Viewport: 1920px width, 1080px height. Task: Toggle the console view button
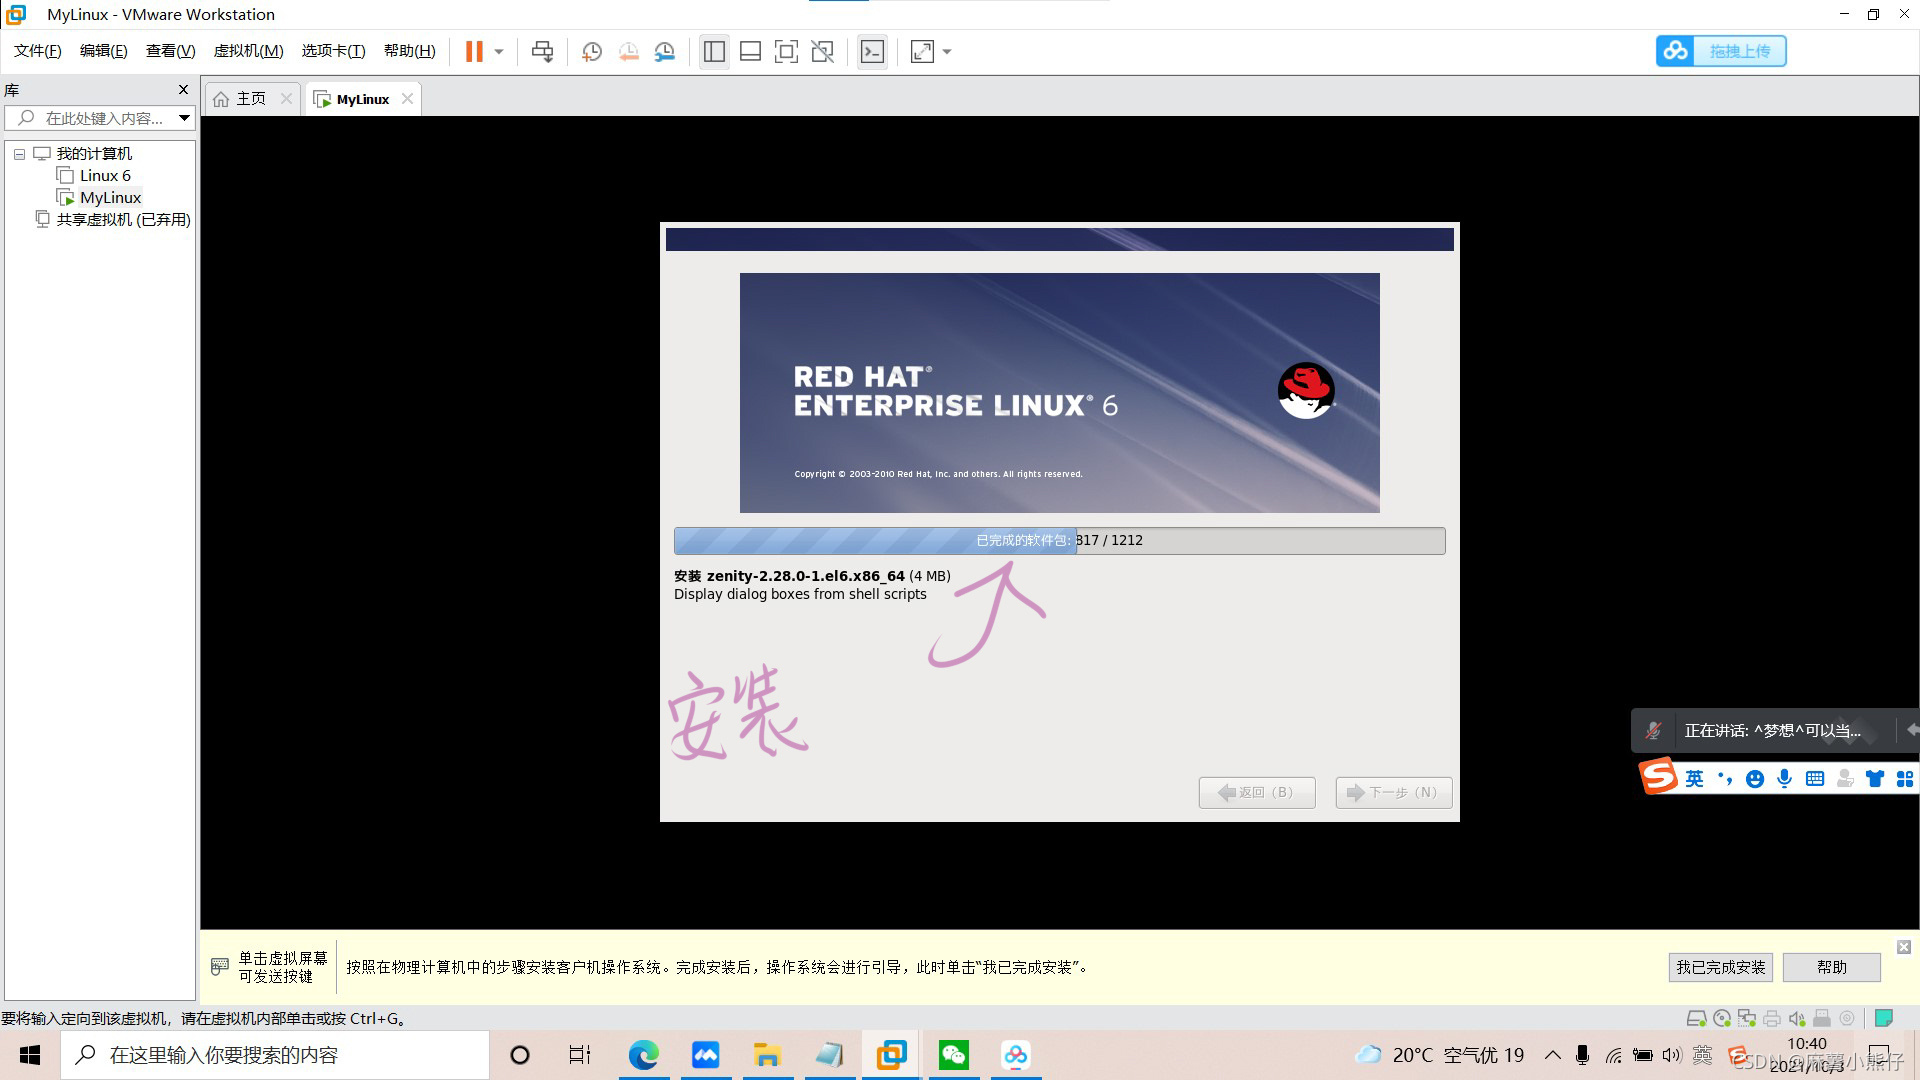[x=872, y=52]
